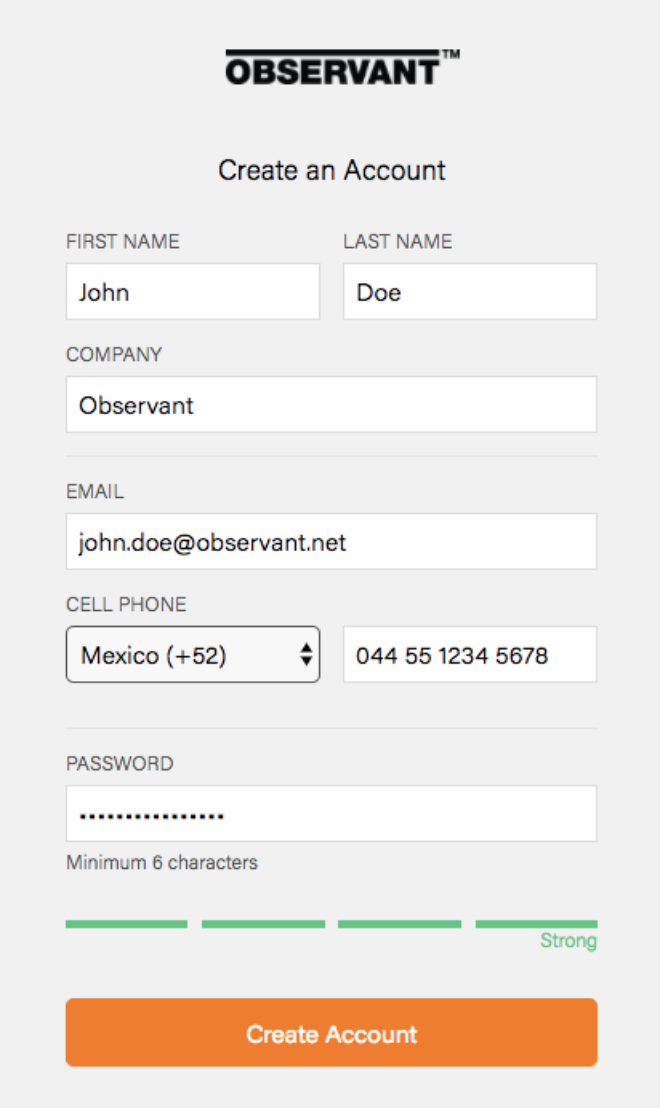662x1108 pixels.
Task: Select the Email input field
Action: click(331, 542)
